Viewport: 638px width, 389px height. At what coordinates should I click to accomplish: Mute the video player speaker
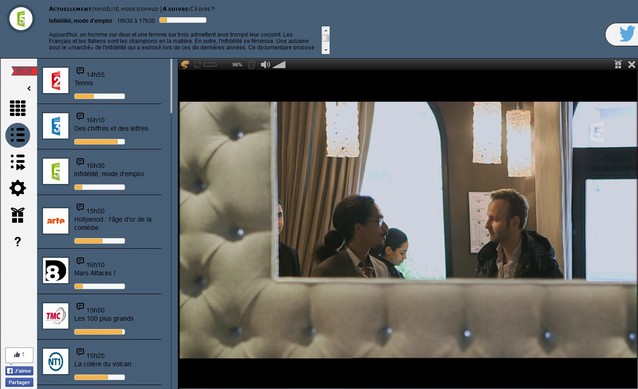coord(265,65)
